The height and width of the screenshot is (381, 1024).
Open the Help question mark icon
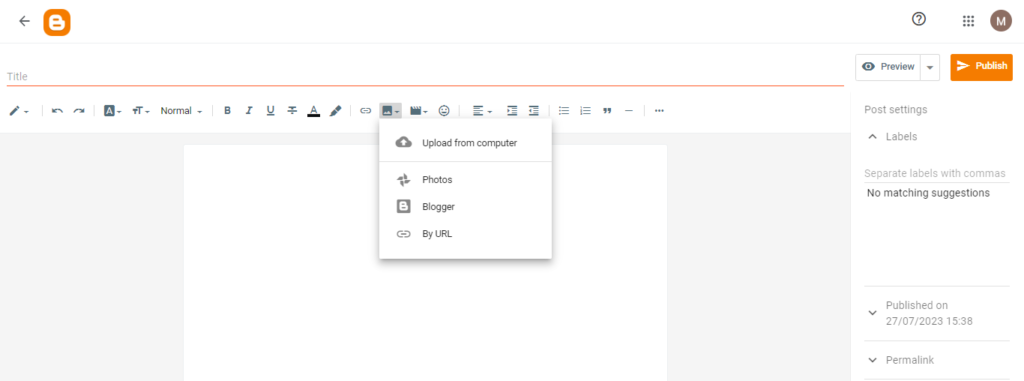(x=919, y=20)
